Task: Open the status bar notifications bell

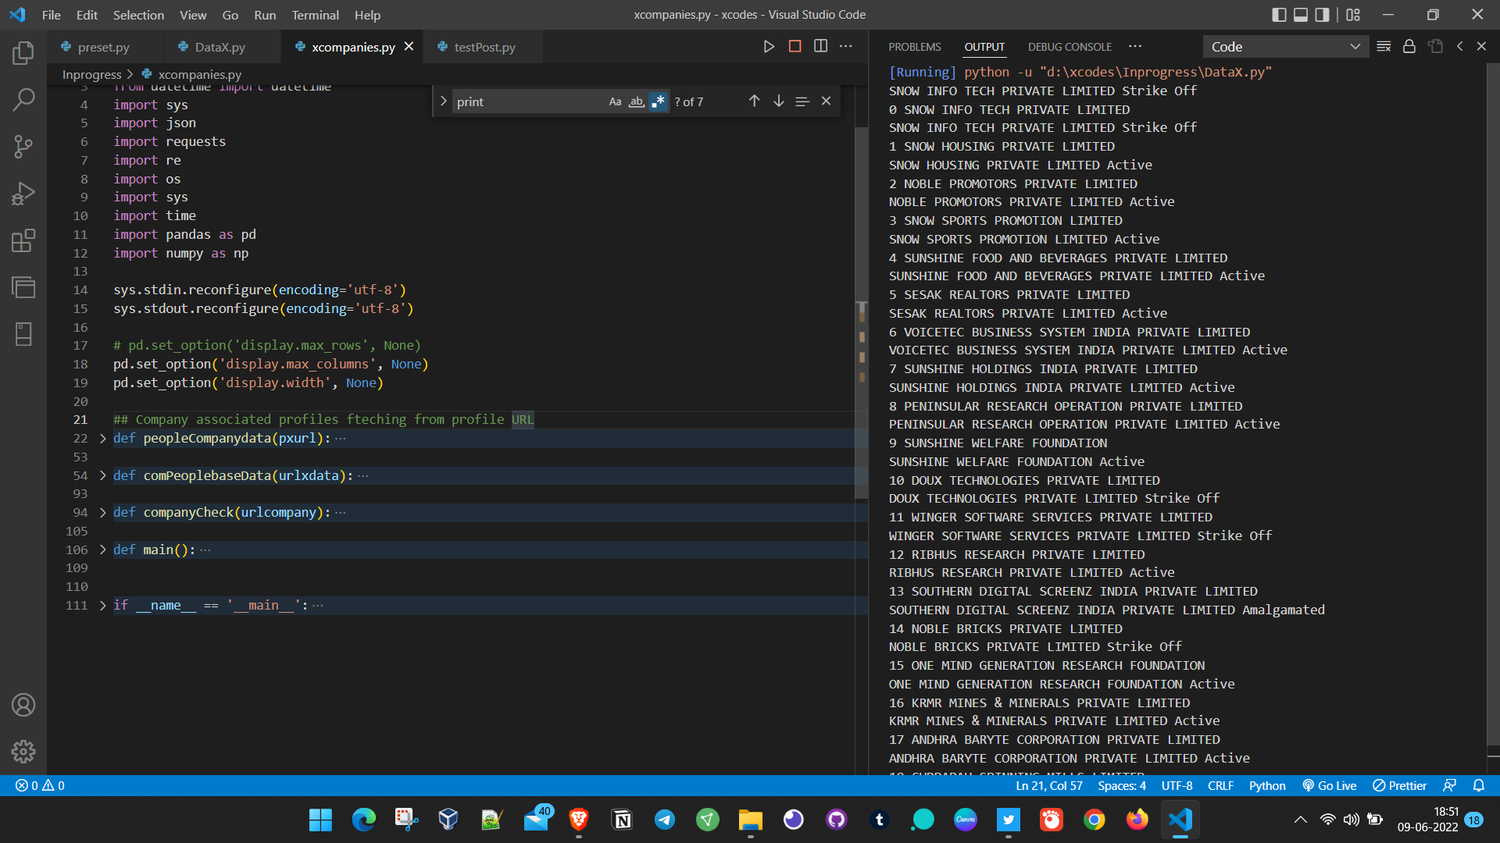Action: (x=1479, y=786)
